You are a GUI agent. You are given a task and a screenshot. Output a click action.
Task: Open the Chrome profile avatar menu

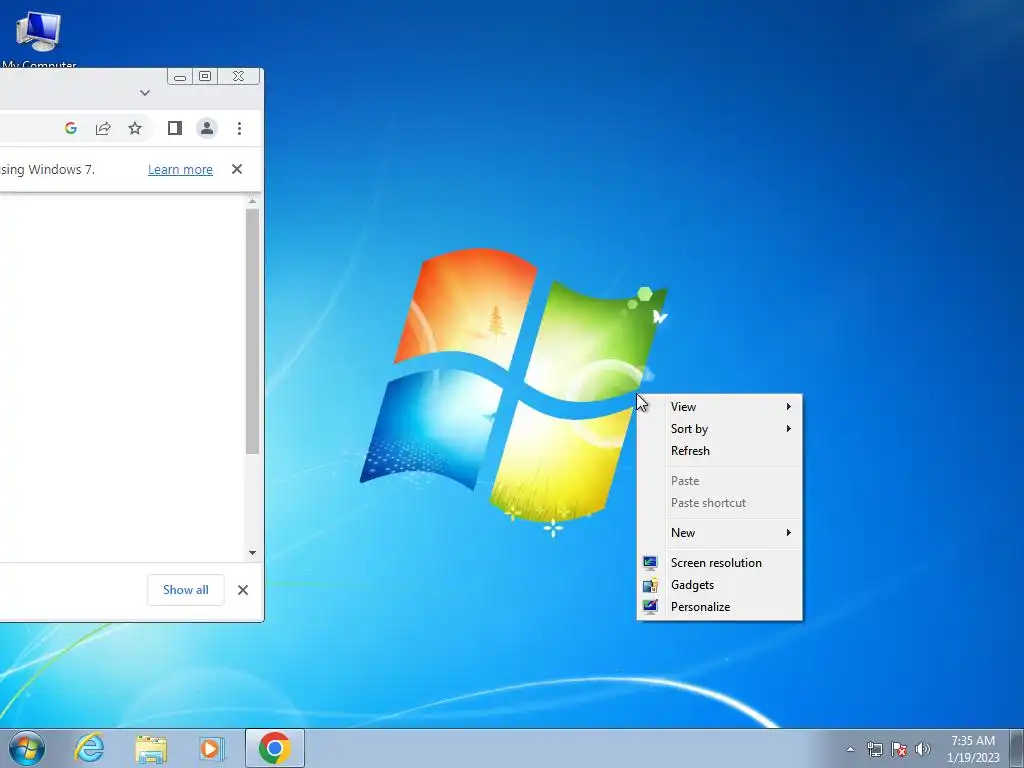[207, 128]
